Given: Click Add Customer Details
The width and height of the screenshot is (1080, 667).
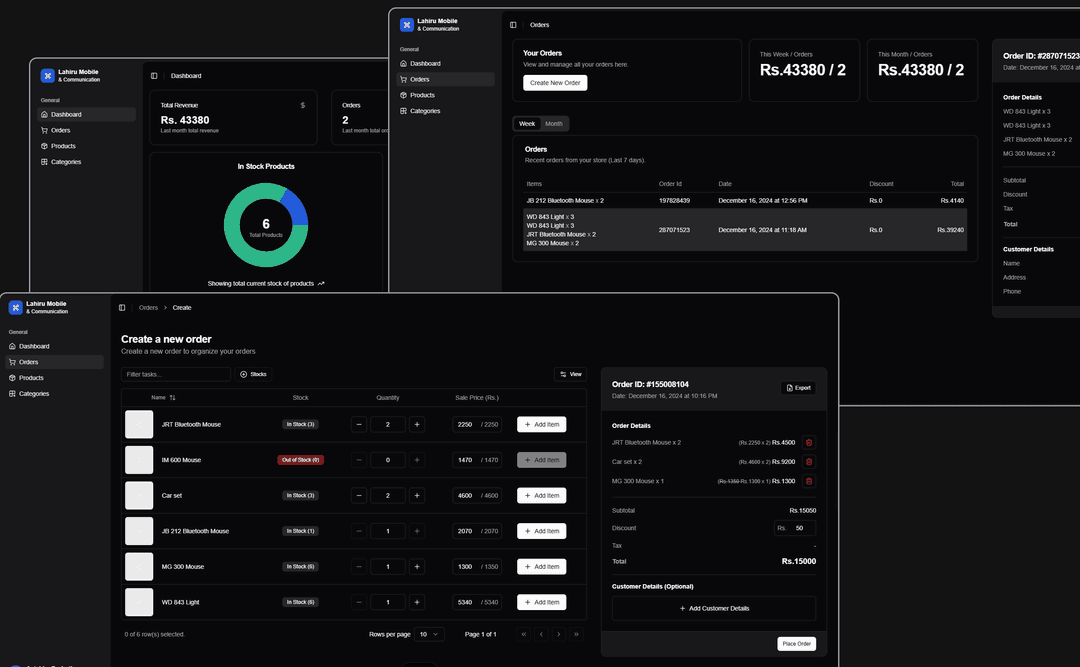Looking at the screenshot, I should click(714, 608).
